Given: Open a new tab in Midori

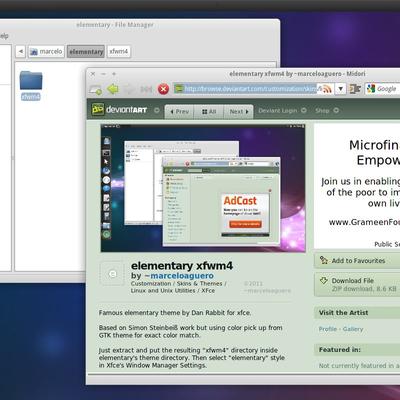Looking at the screenshot, I should click(96, 89).
